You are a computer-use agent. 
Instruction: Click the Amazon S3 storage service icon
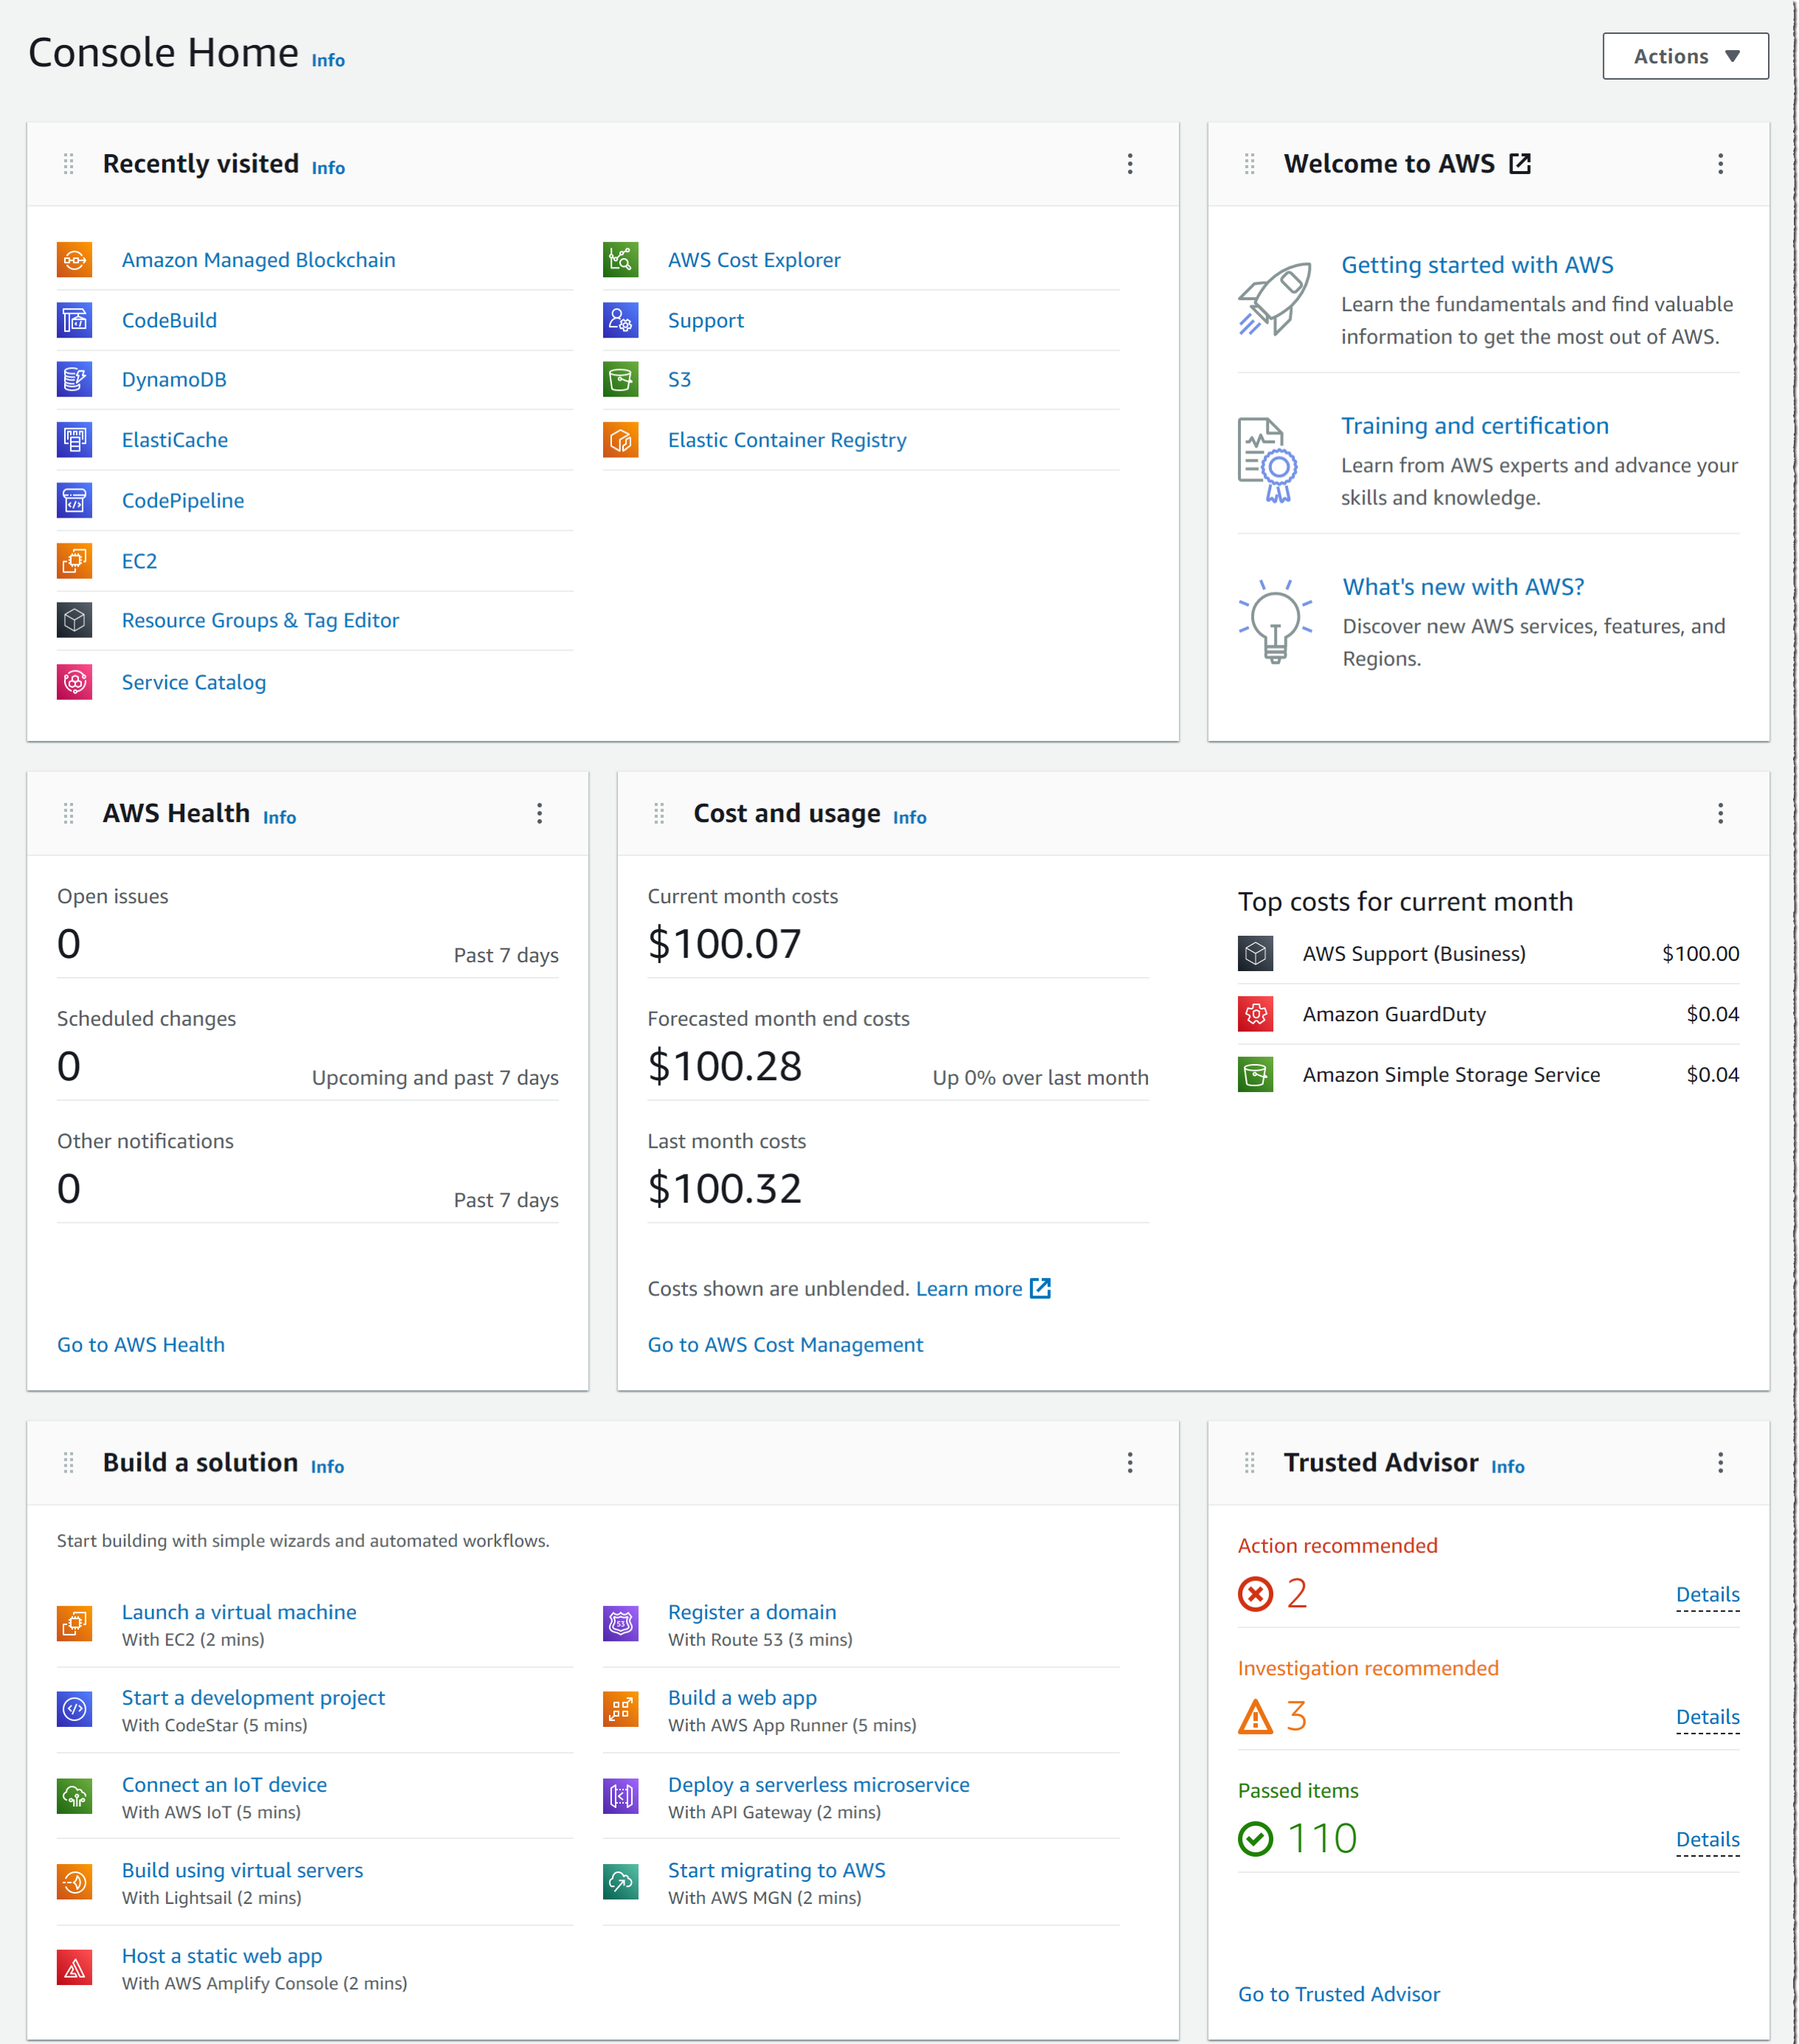pos(622,379)
